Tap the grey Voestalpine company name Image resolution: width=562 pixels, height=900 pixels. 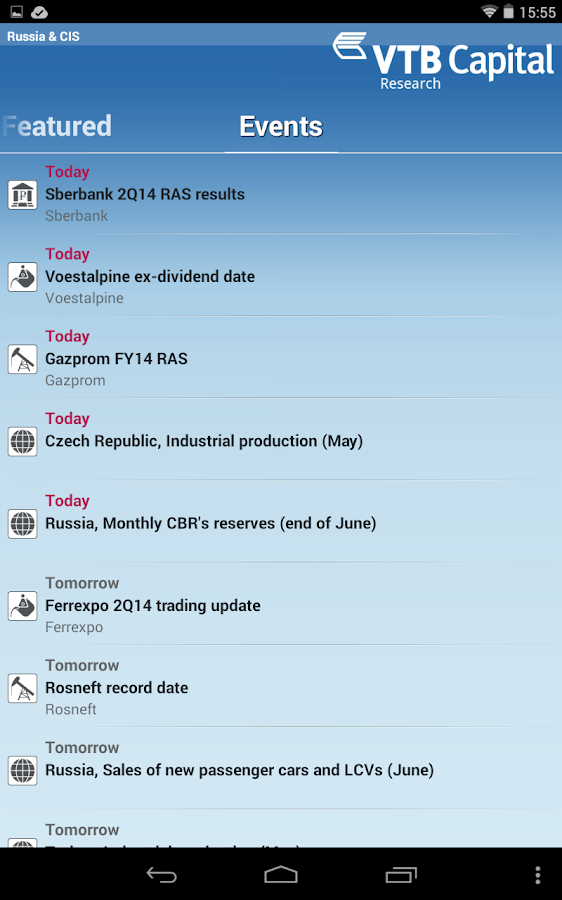(x=84, y=298)
